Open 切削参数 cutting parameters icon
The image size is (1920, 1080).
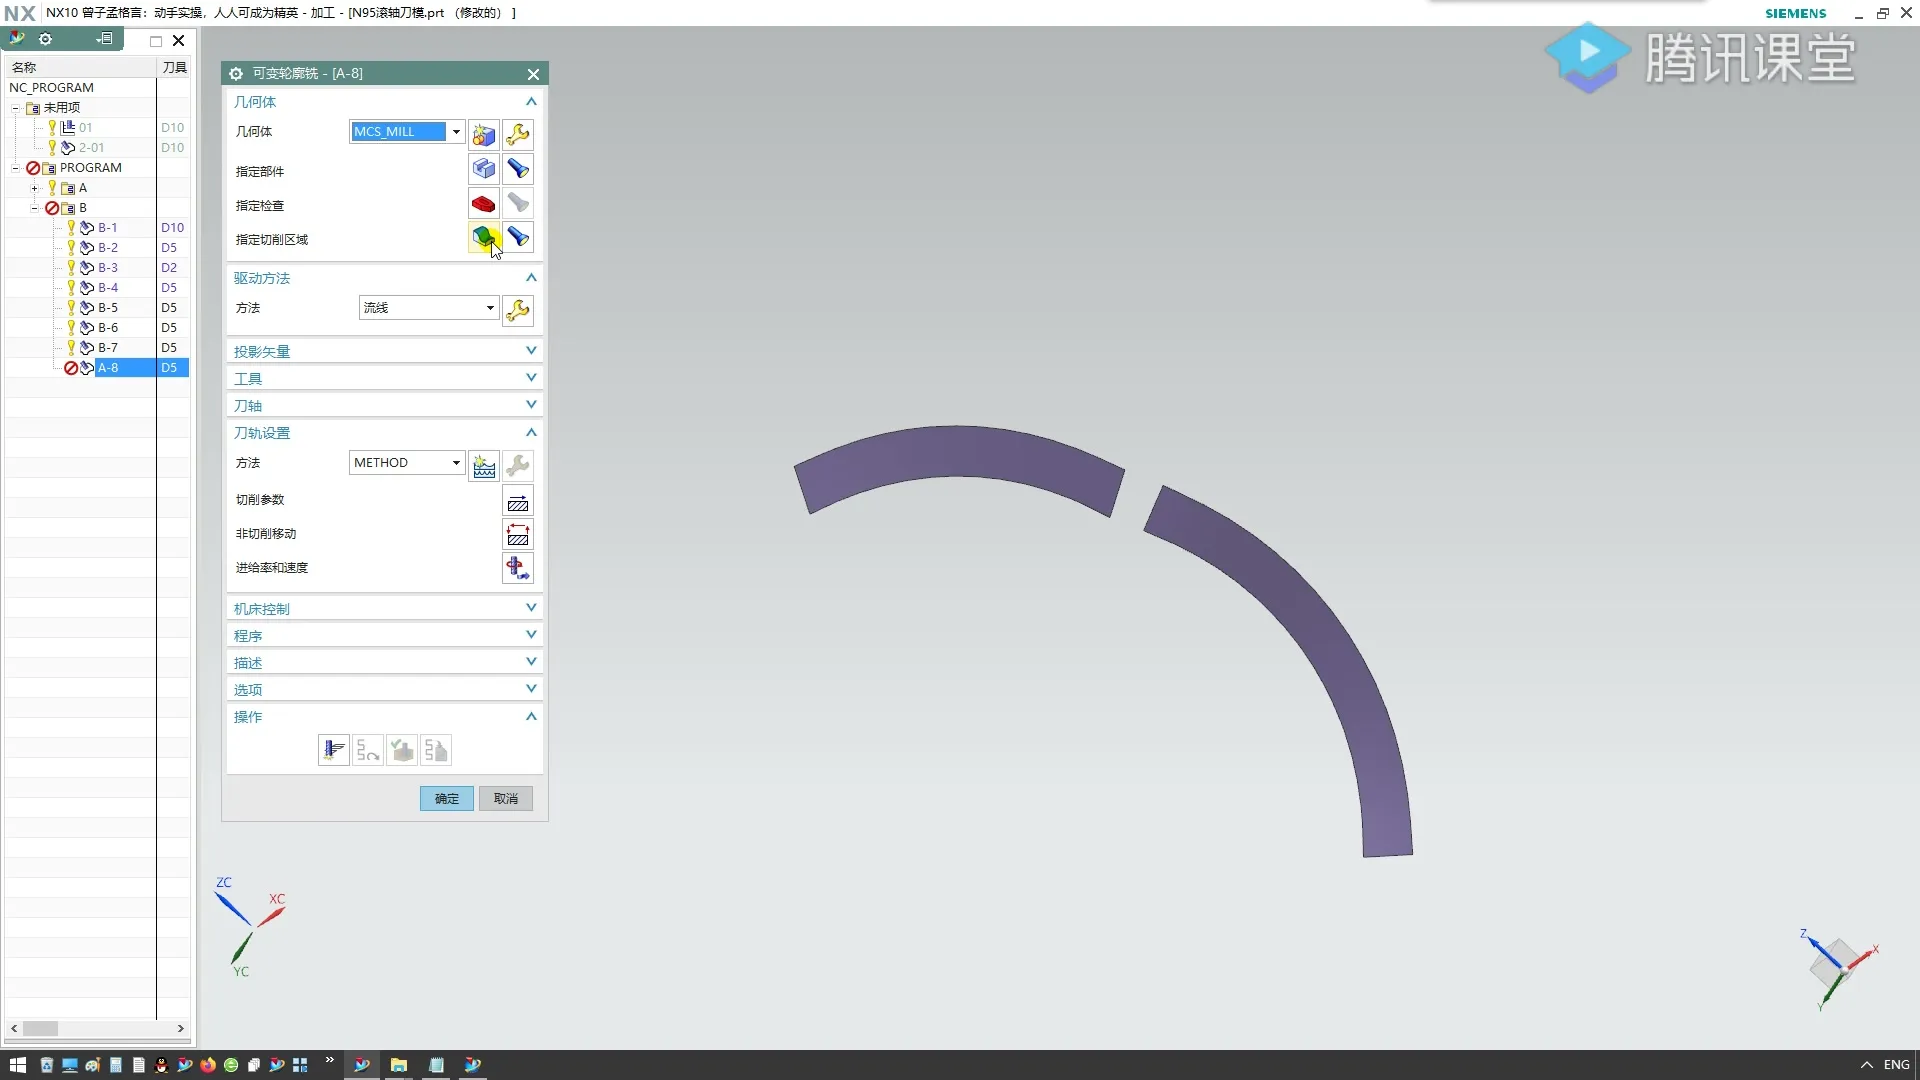pyautogui.click(x=518, y=501)
